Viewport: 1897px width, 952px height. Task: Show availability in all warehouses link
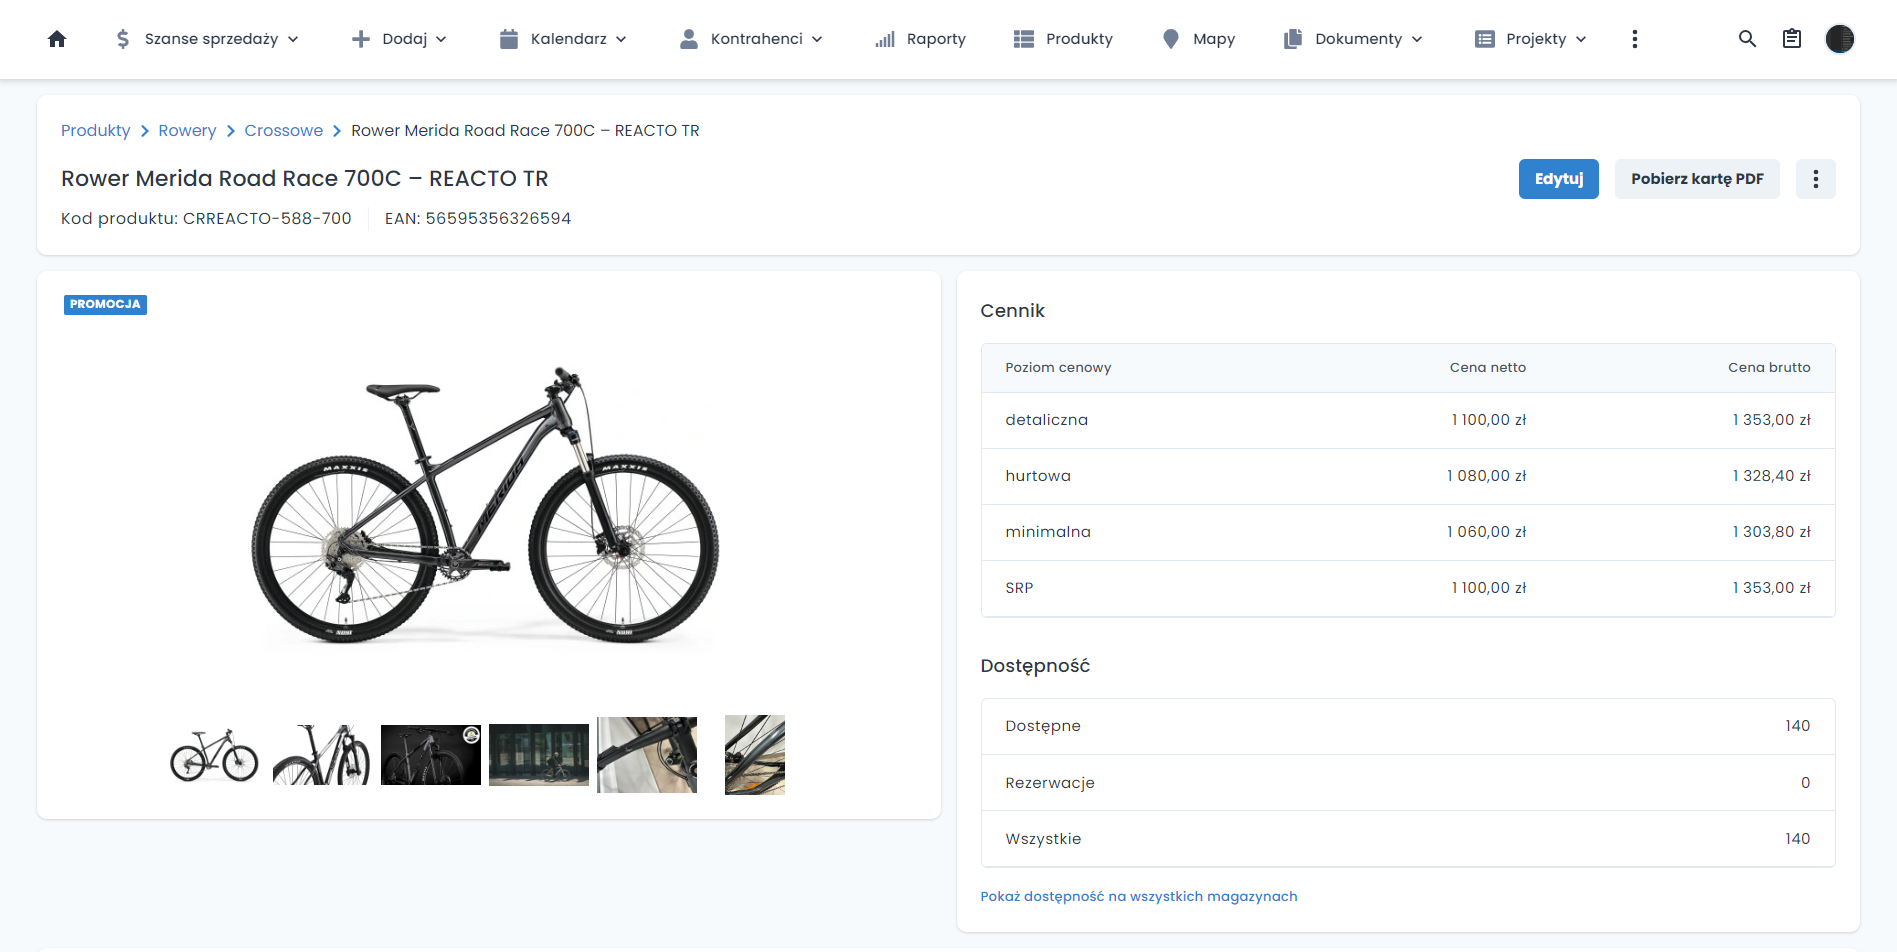point(1138,897)
